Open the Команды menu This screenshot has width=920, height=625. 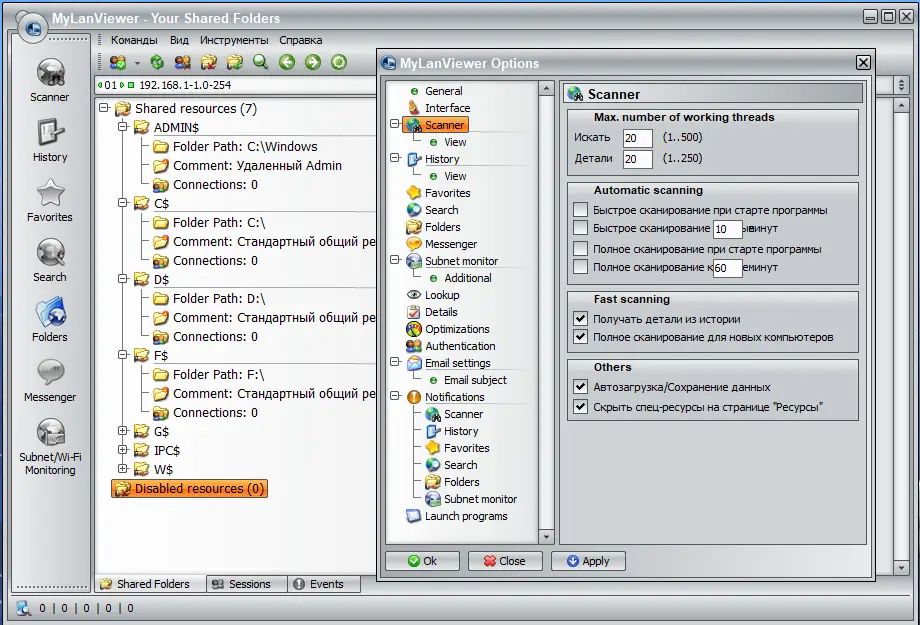[x=134, y=40]
